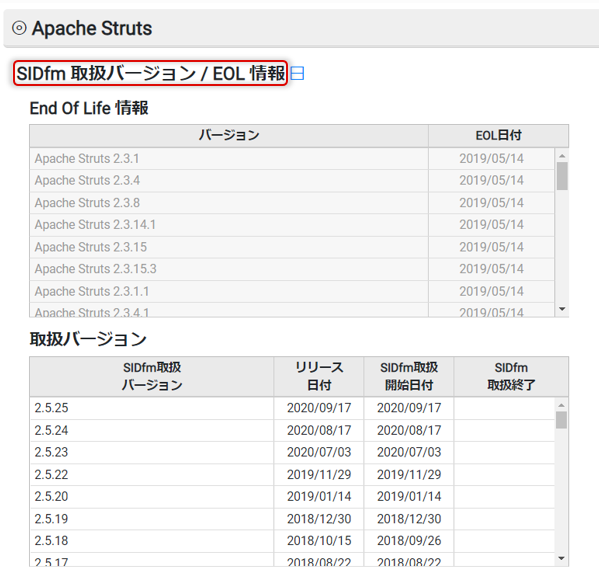
Task: Select the Apache Struts 2.3.1.1 row
Action: 292,291
